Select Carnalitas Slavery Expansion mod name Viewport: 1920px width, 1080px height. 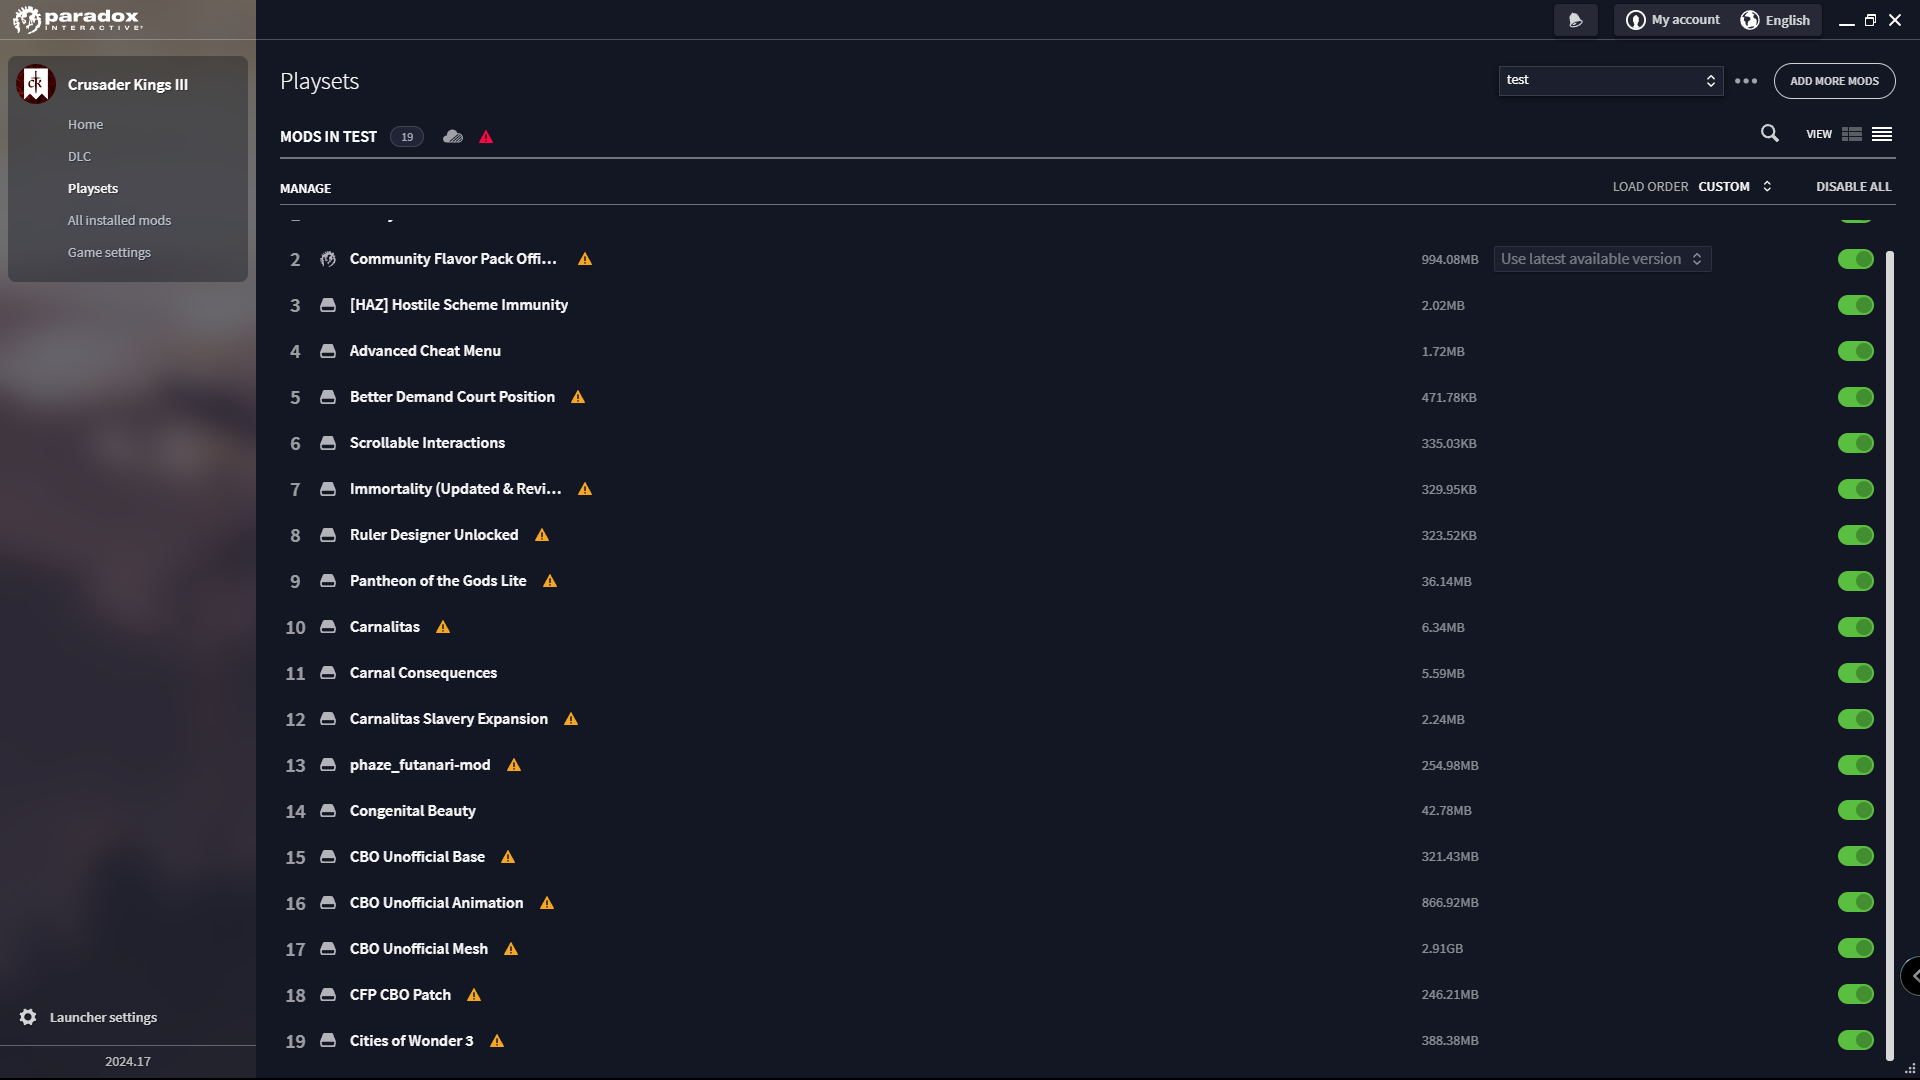(x=449, y=719)
